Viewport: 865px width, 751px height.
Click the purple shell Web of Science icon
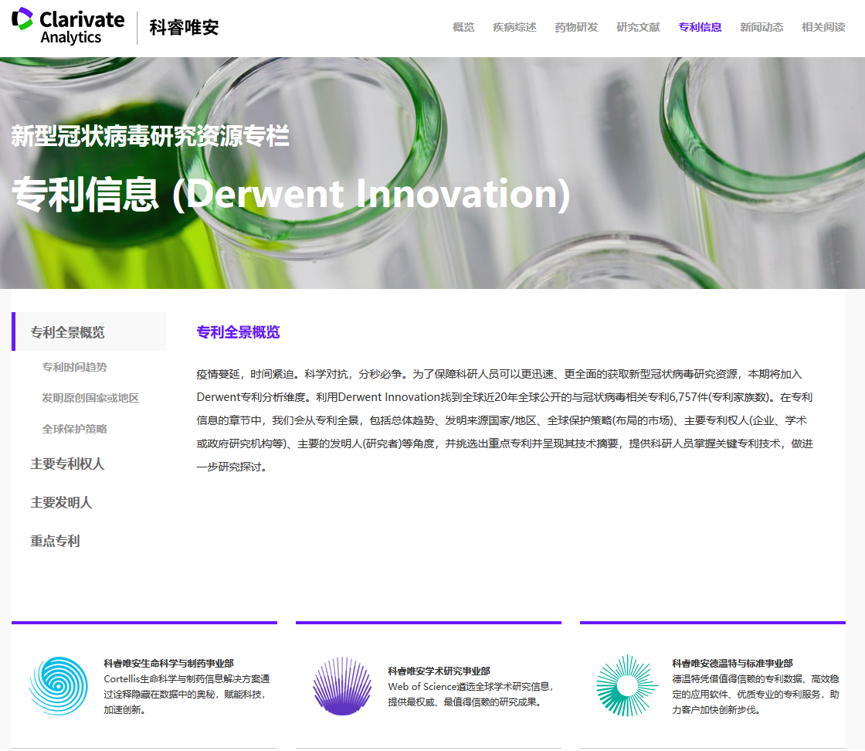343,686
